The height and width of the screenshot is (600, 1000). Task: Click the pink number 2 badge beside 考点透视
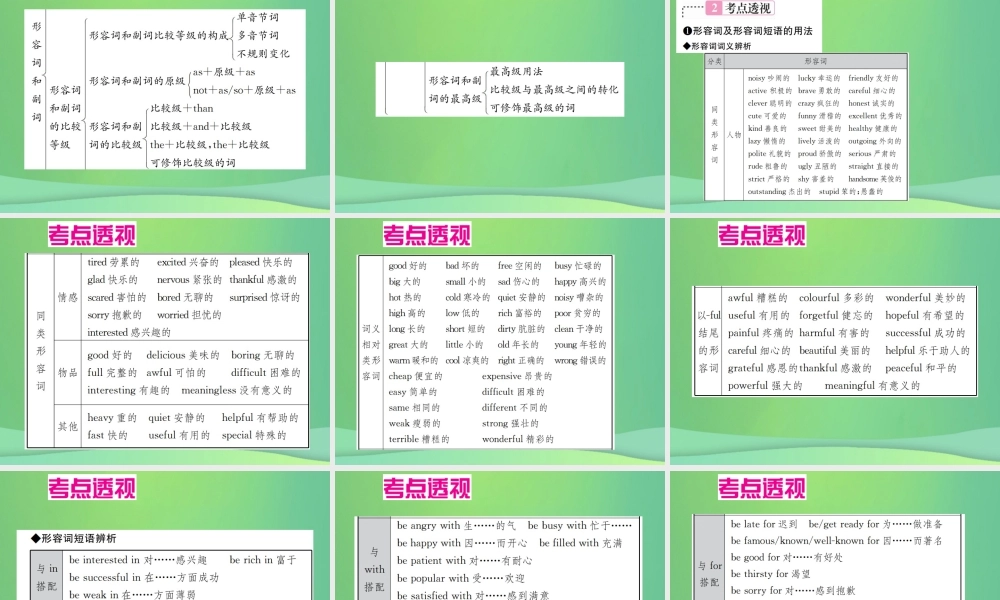click(x=714, y=8)
